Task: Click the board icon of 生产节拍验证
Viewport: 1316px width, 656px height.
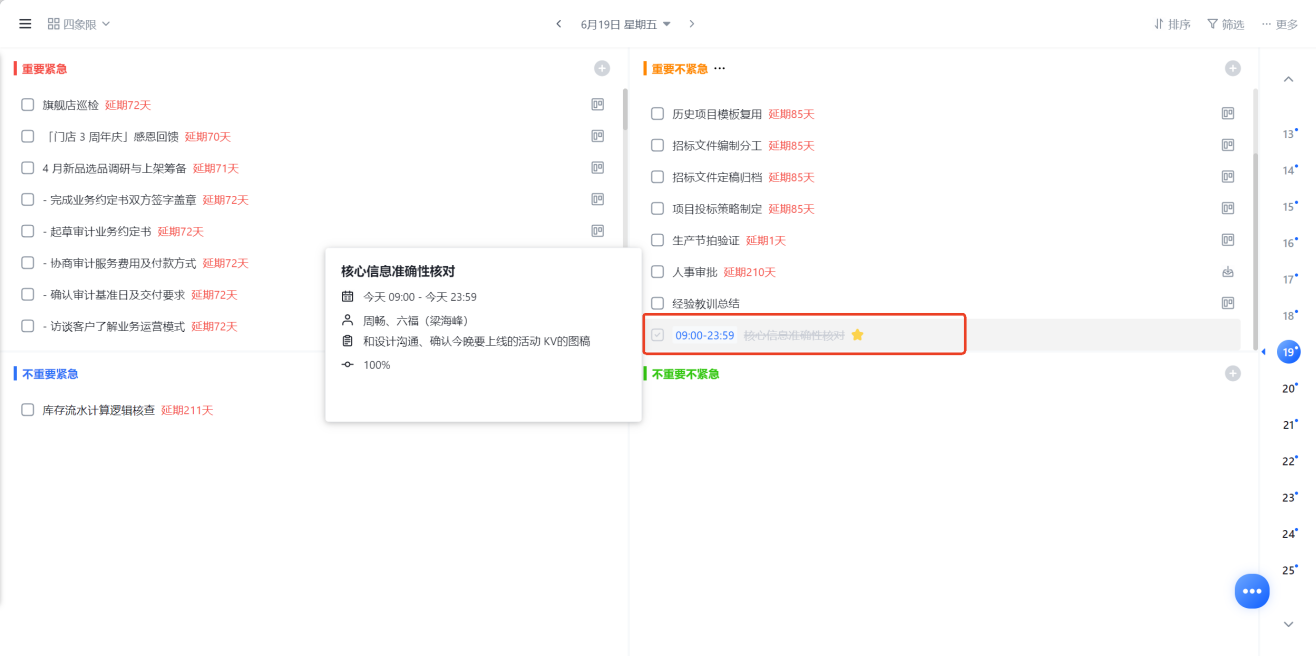Action: coord(1228,240)
